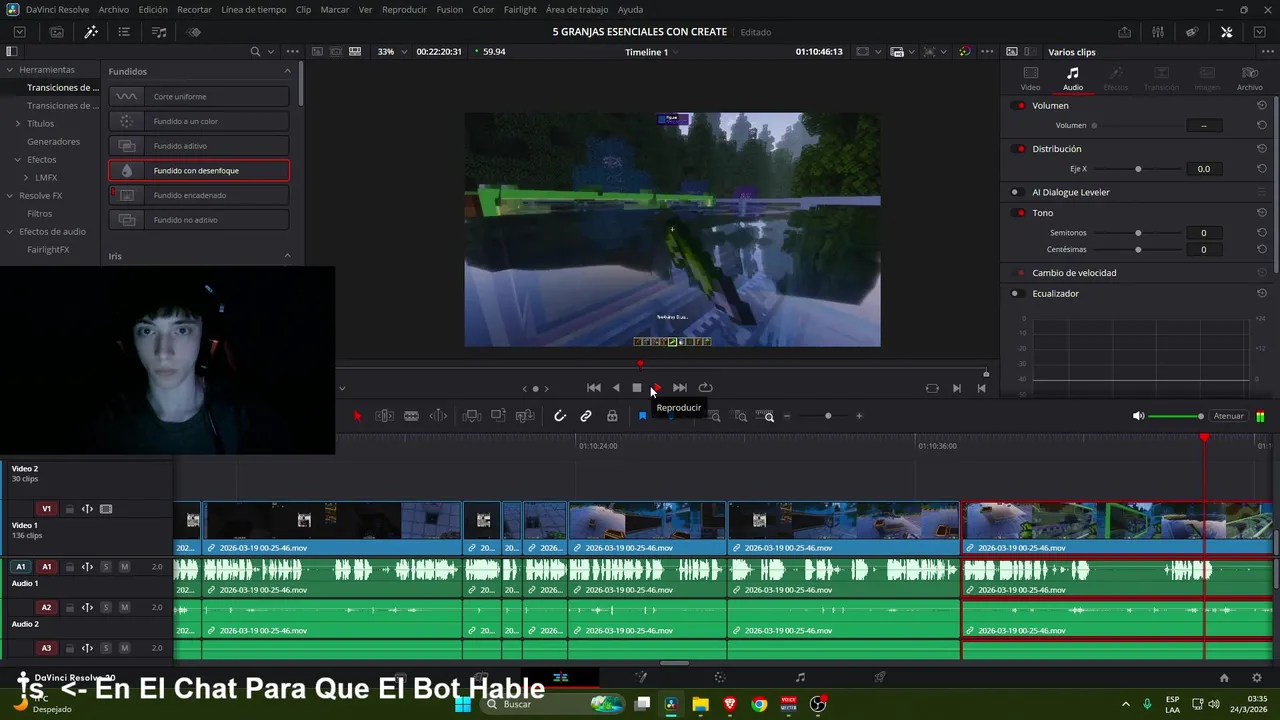
Task: Collapse the Resolve FX category
Action: coord(9,196)
